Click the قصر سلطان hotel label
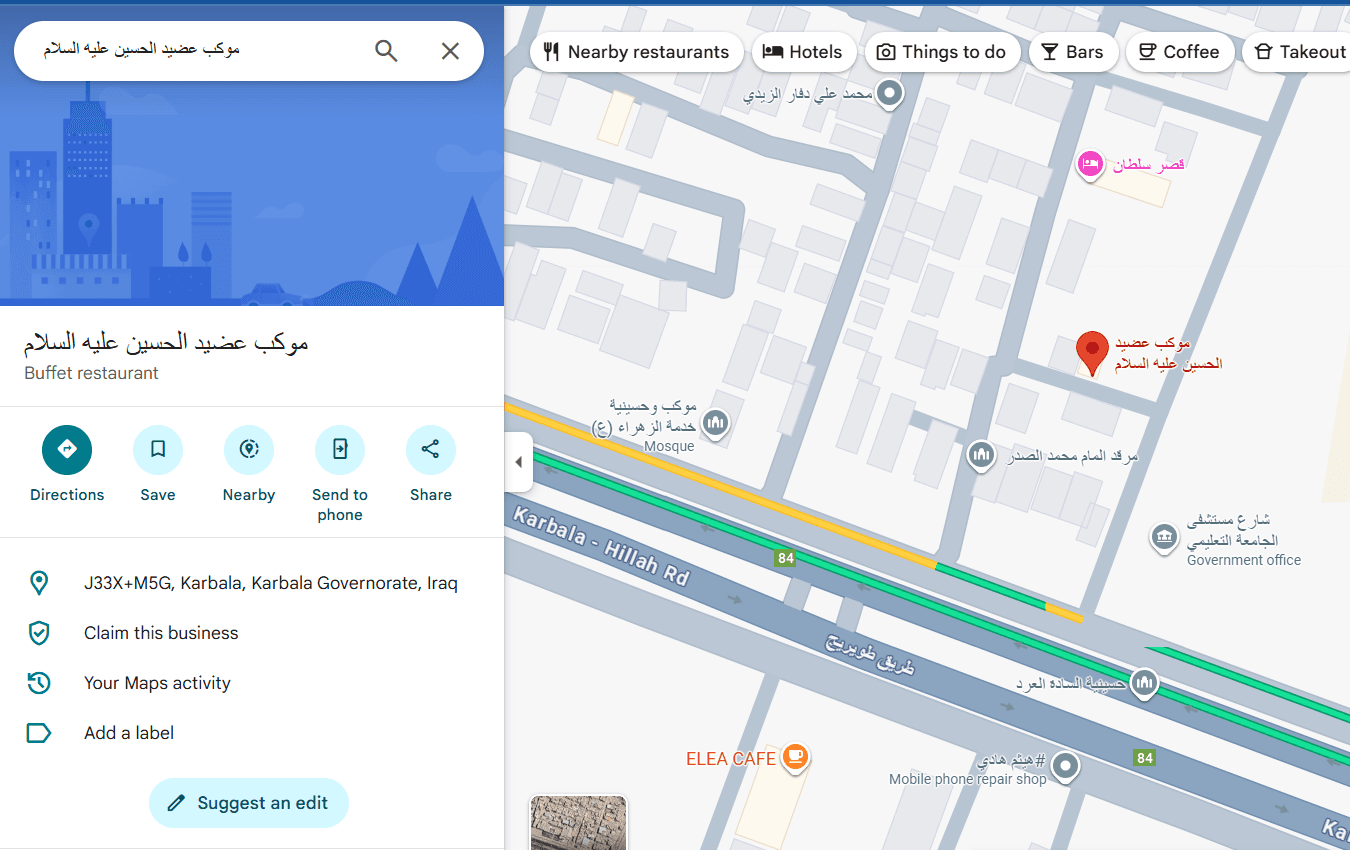Viewport: 1350px width, 850px height. click(x=1149, y=164)
